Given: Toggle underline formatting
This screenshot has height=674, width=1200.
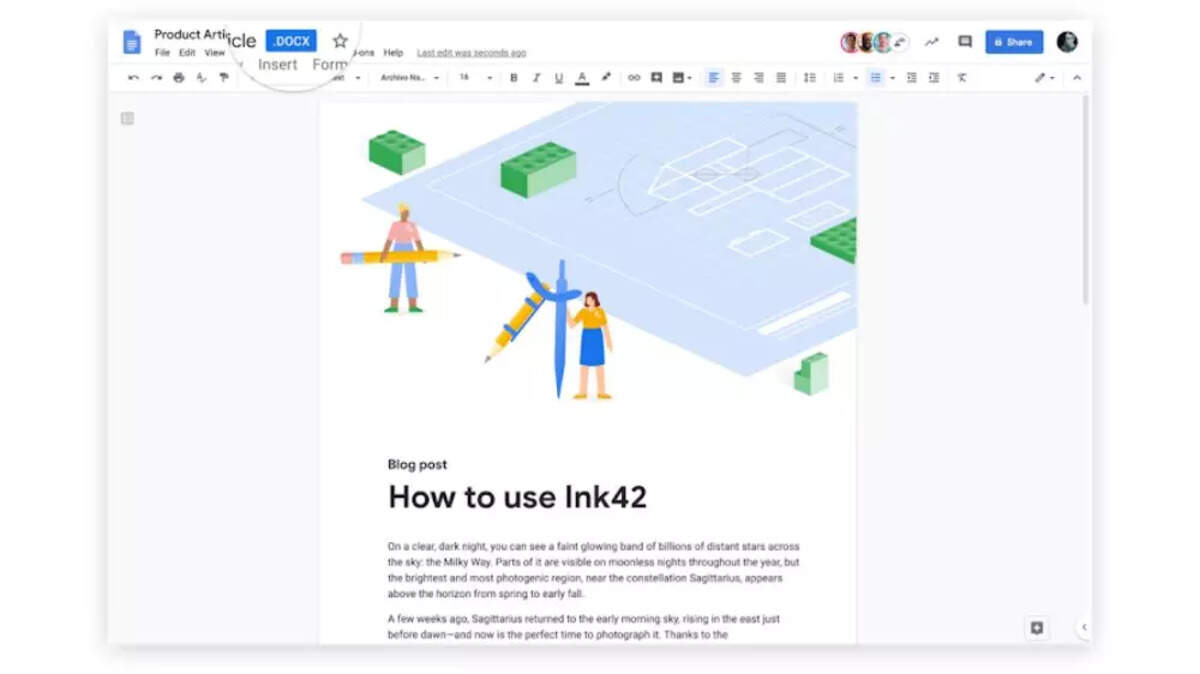Looking at the screenshot, I should (558, 77).
